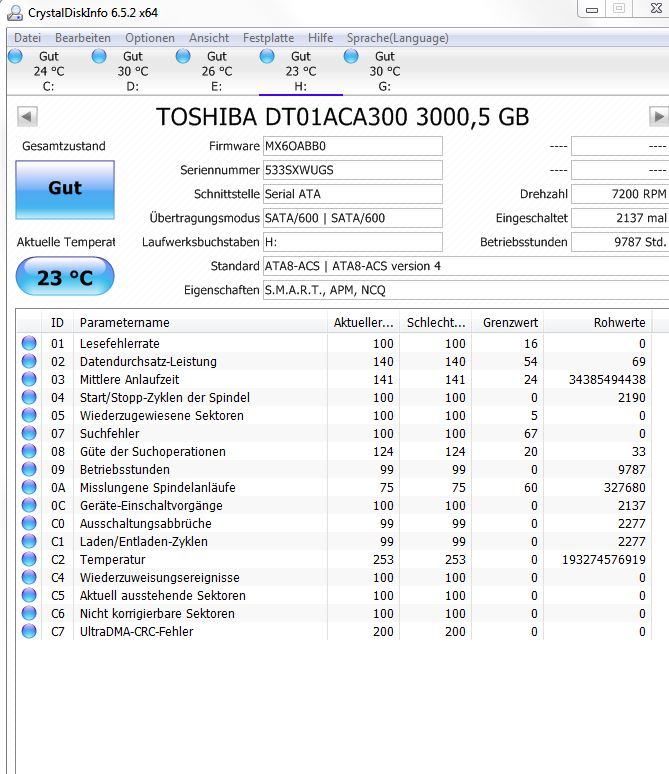
Task: Click the Schnittstelle field Serial ATA
Action: (353, 194)
